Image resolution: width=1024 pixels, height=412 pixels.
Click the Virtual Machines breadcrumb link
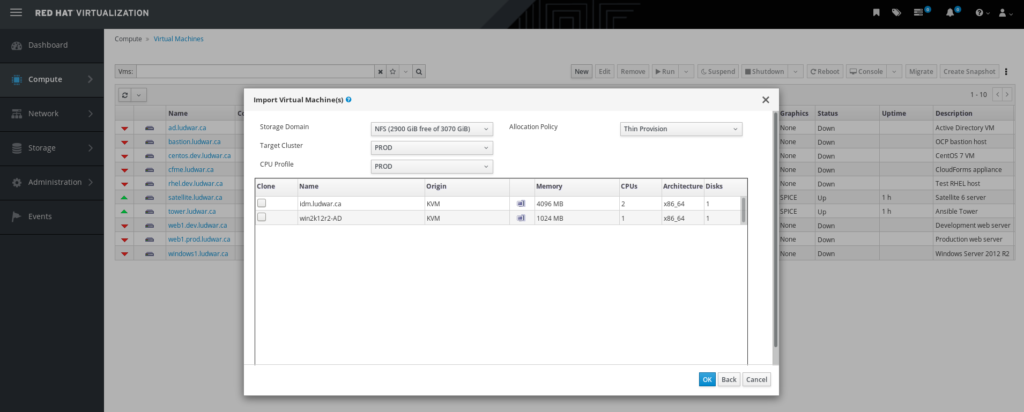coord(178,39)
